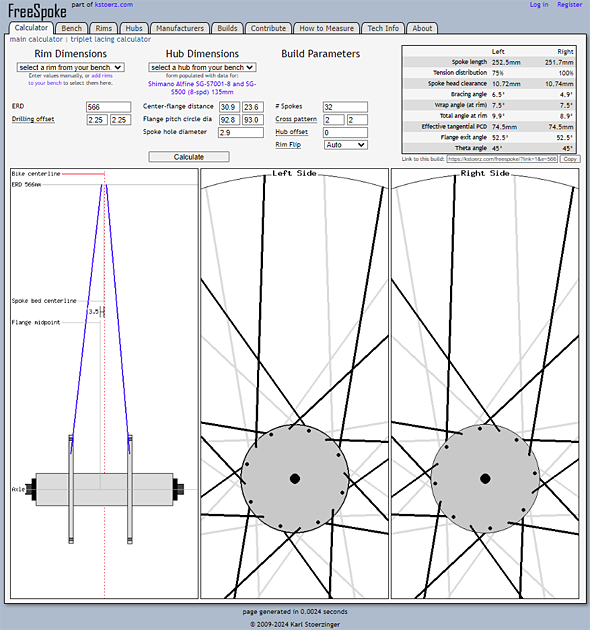This screenshot has width=590, height=630.
Task: Click the ERD 566mm diagram label
Action: pos(26,185)
